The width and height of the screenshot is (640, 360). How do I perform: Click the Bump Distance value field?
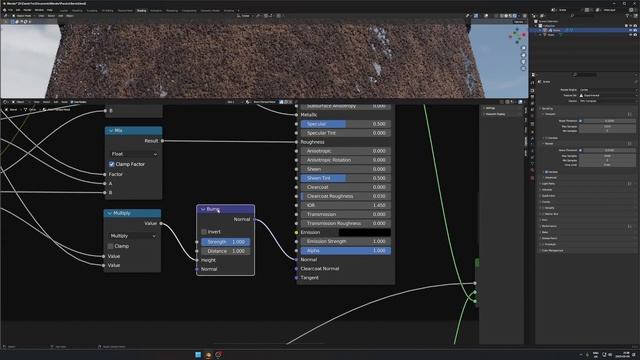(226, 251)
